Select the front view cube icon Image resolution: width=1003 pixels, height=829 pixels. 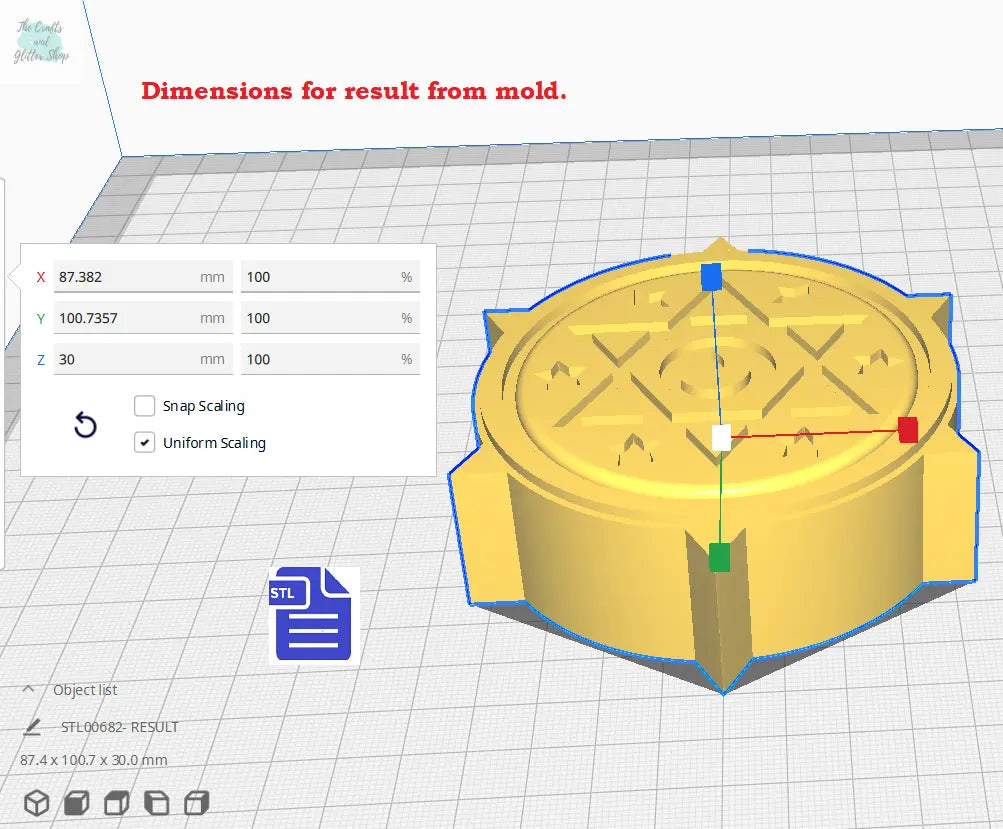pyautogui.click(x=77, y=803)
